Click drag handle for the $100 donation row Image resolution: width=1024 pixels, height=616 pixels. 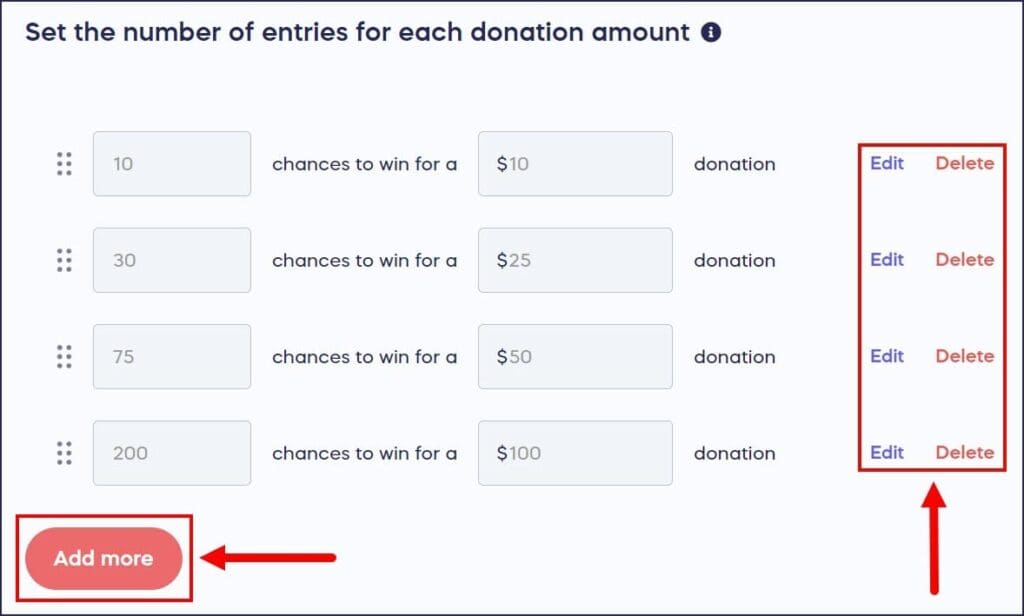64,453
